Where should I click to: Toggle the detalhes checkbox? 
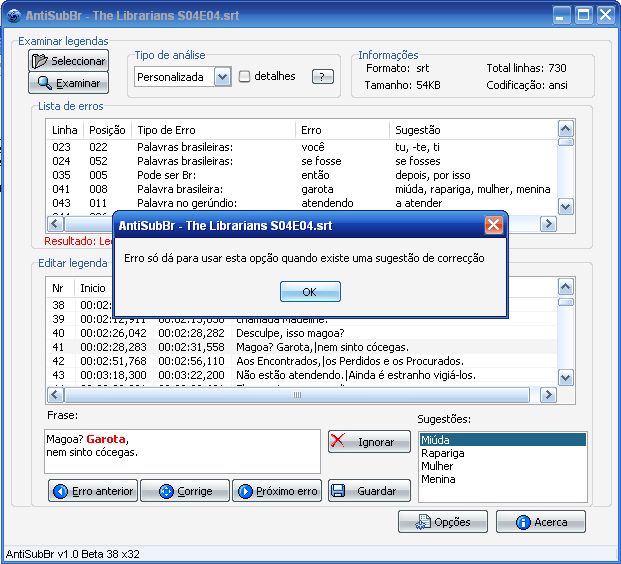pos(244,76)
